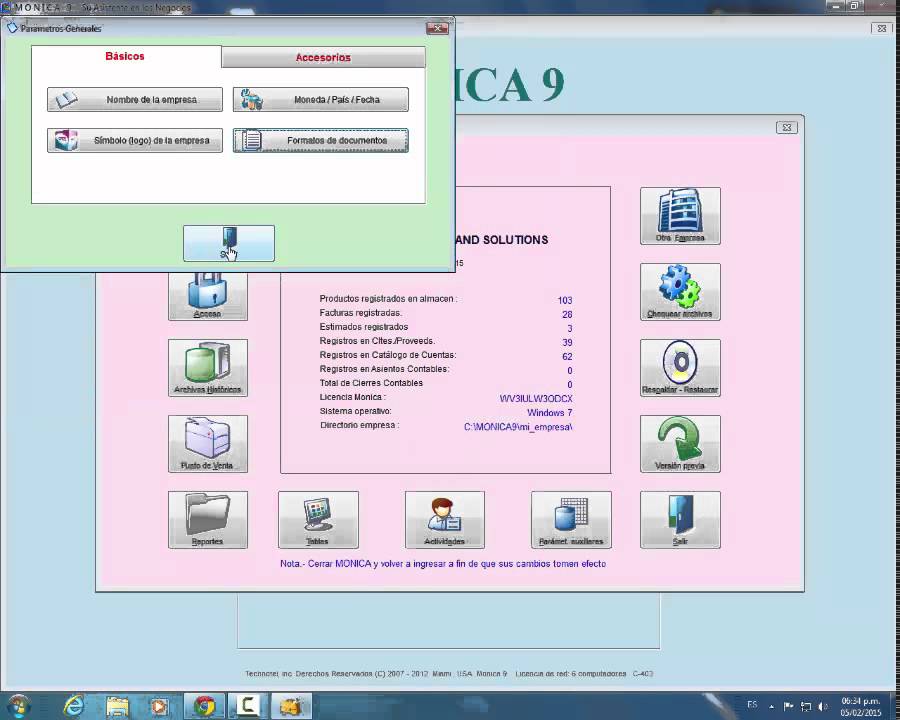Close the pink parameters panel

pyautogui.click(x=786, y=127)
